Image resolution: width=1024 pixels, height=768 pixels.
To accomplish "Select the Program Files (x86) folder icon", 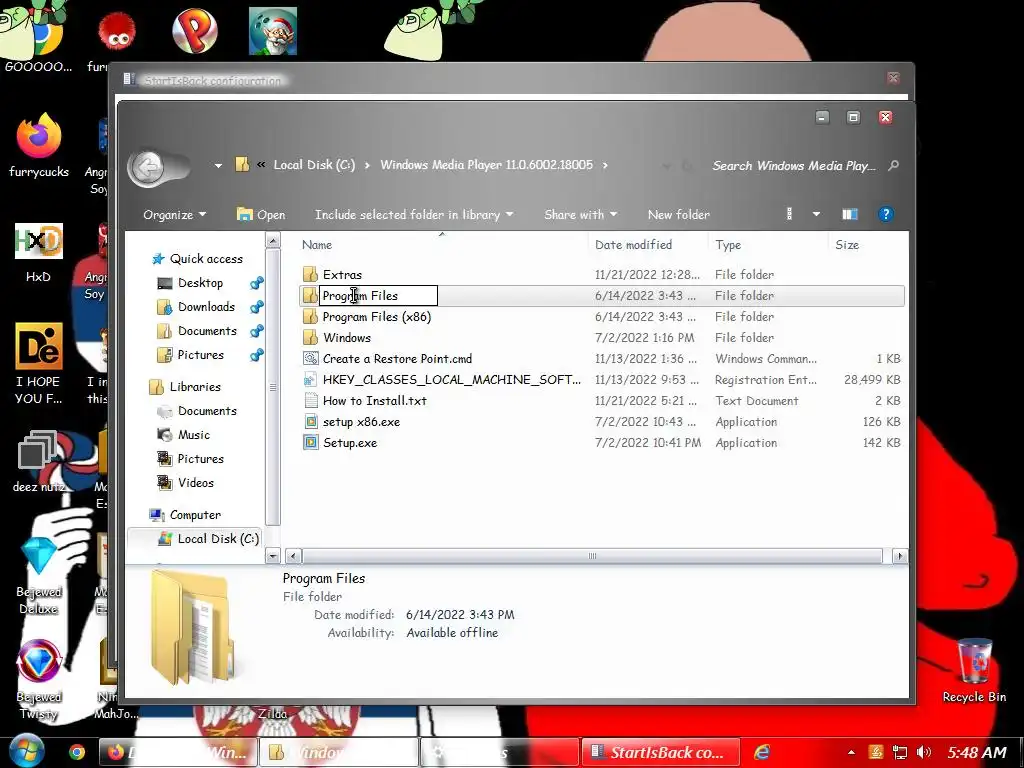I will click(x=311, y=317).
